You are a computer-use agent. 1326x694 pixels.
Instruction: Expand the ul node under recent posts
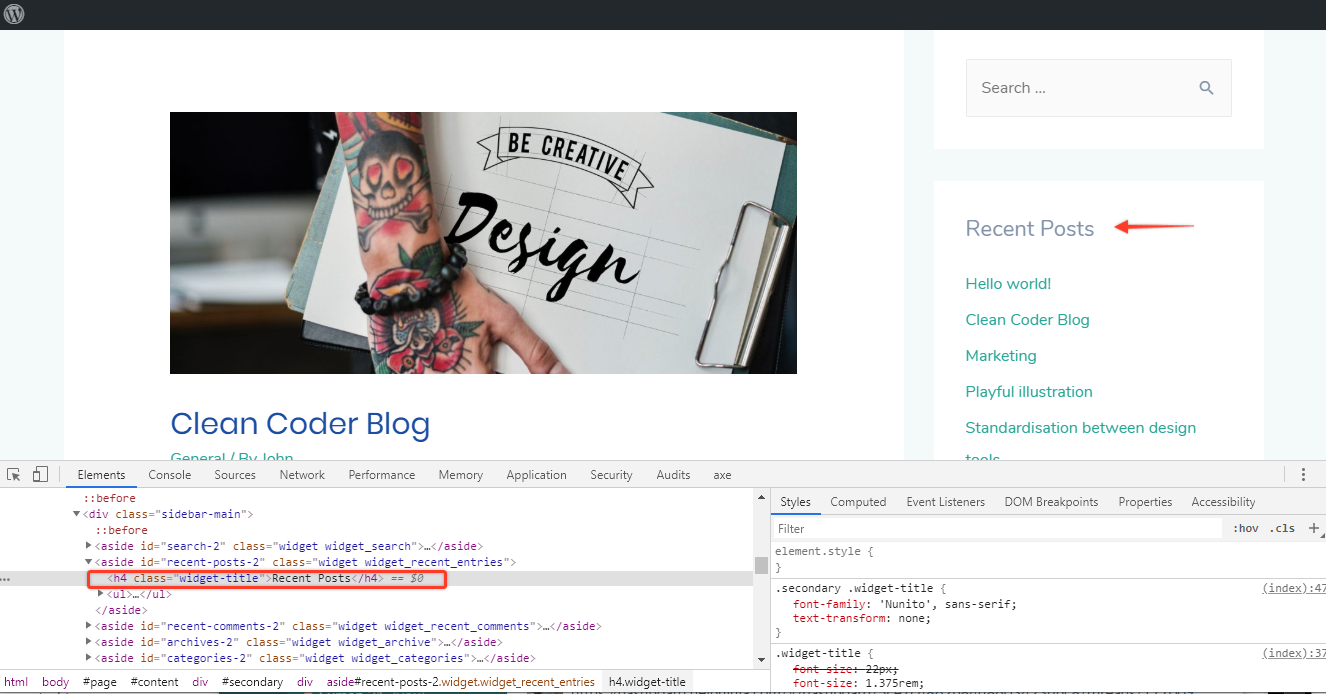[x=101, y=594]
